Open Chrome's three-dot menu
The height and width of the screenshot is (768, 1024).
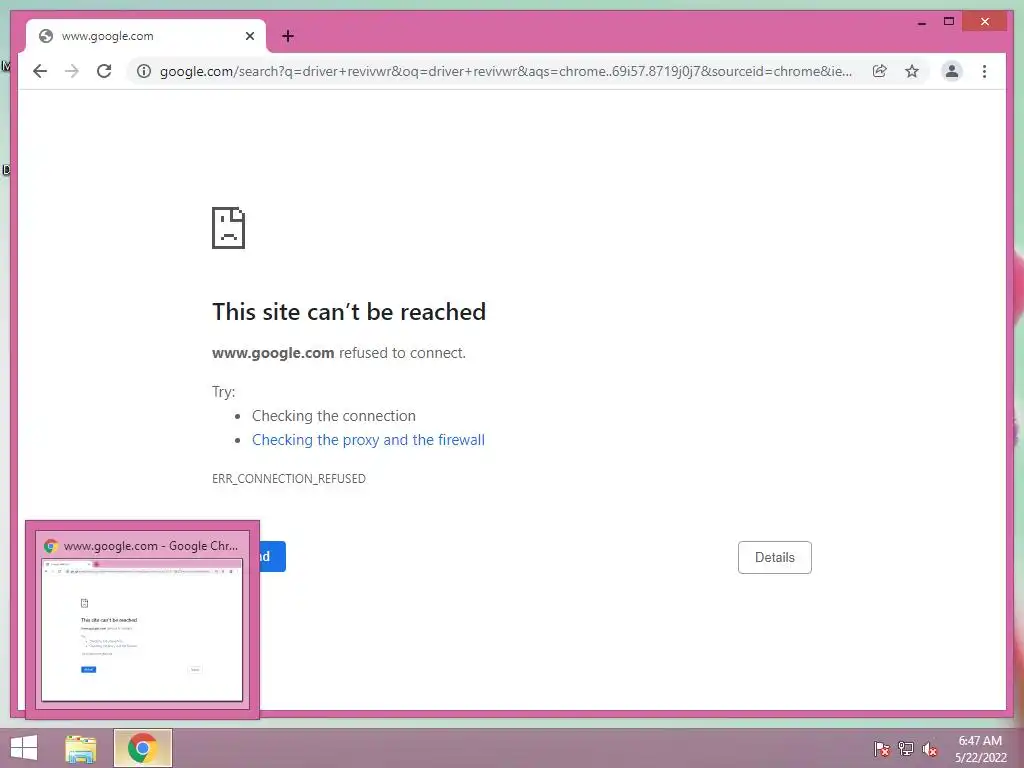(x=984, y=71)
